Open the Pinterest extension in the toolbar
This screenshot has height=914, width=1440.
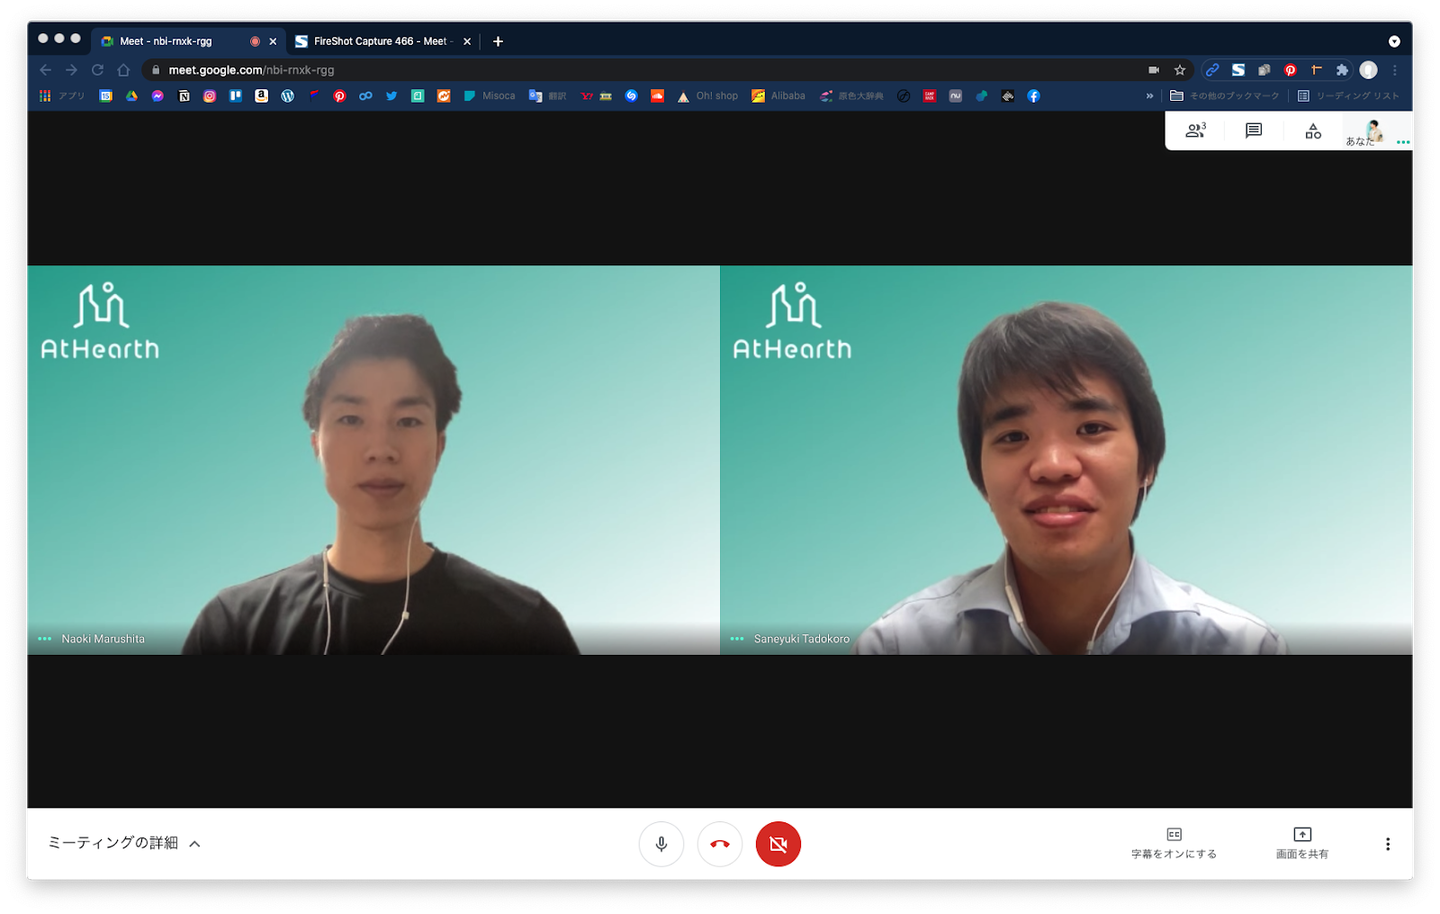[x=1290, y=70]
